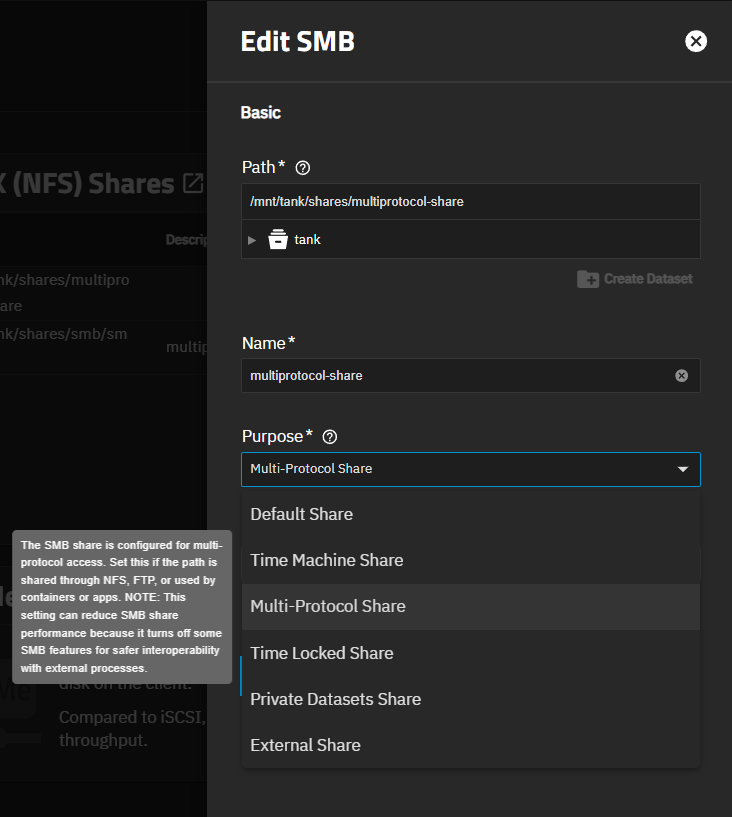Image resolution: width=732 pixels, height=817 pixels.
Task: Select the highlighted Multi-Protocol Share option
Action: point(328,606)
